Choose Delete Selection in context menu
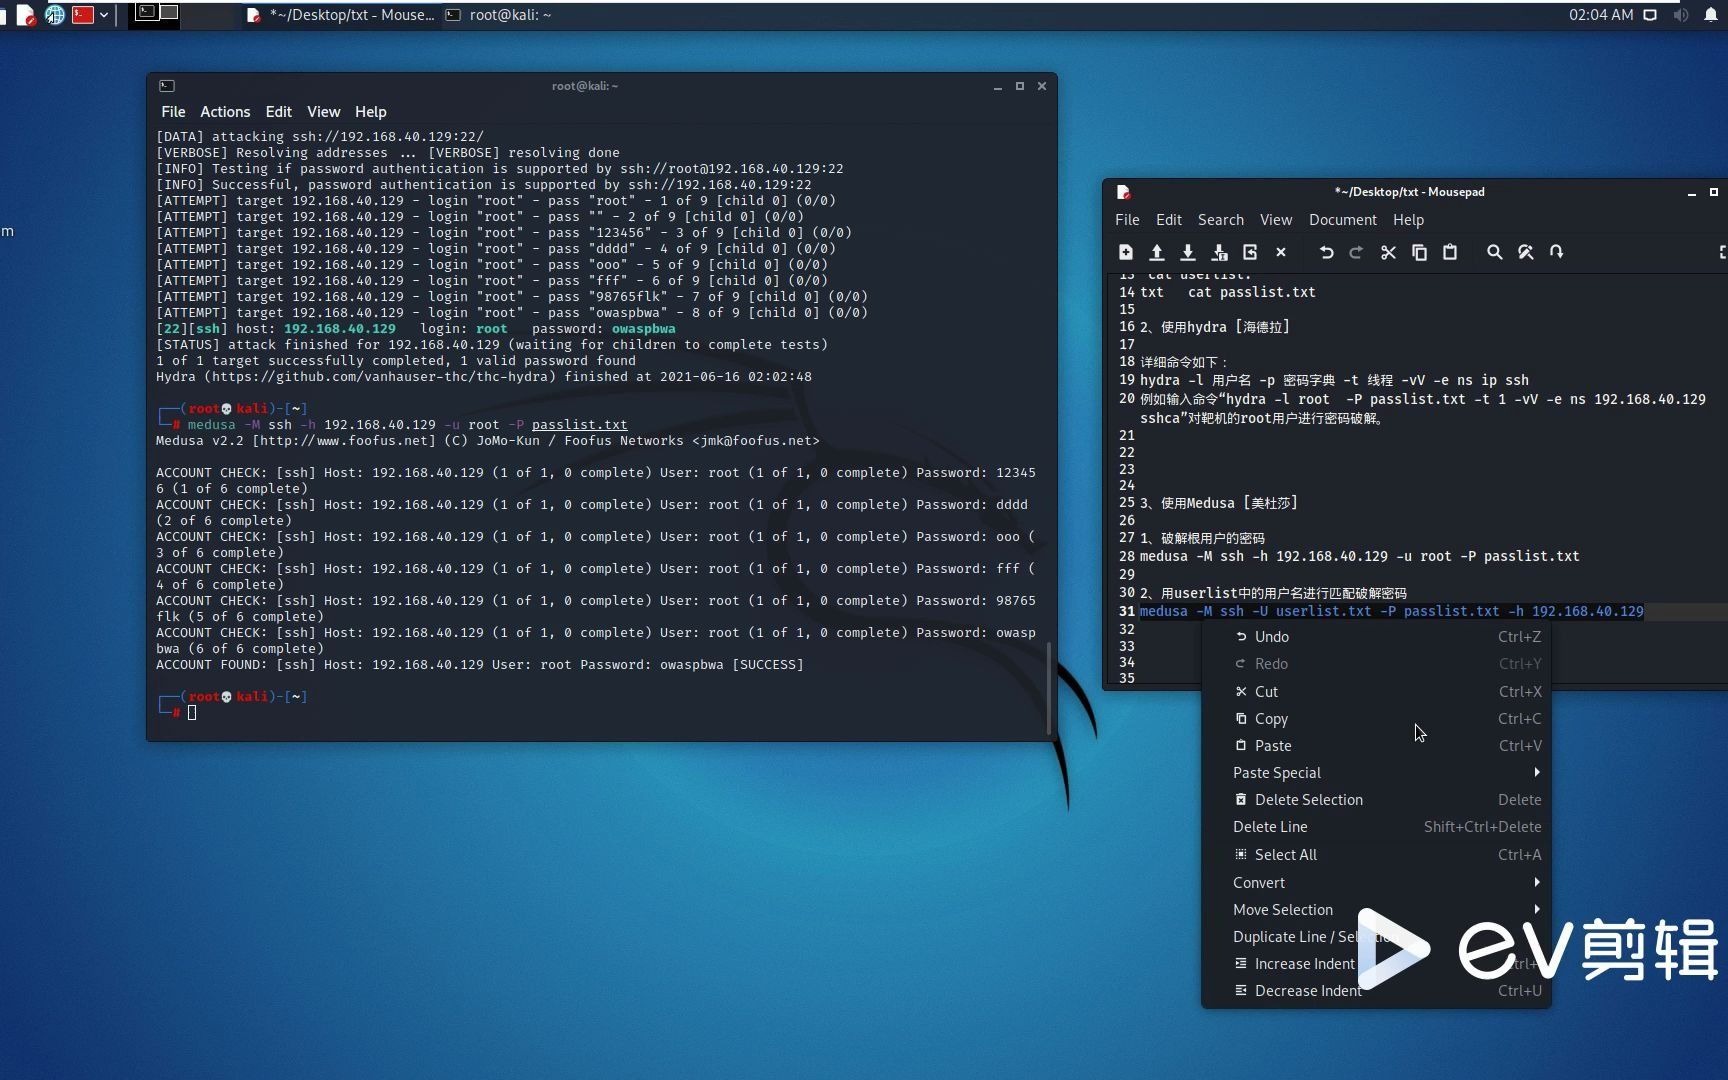Viewport: 1728px width, 1080px height. click(1376, 799)
